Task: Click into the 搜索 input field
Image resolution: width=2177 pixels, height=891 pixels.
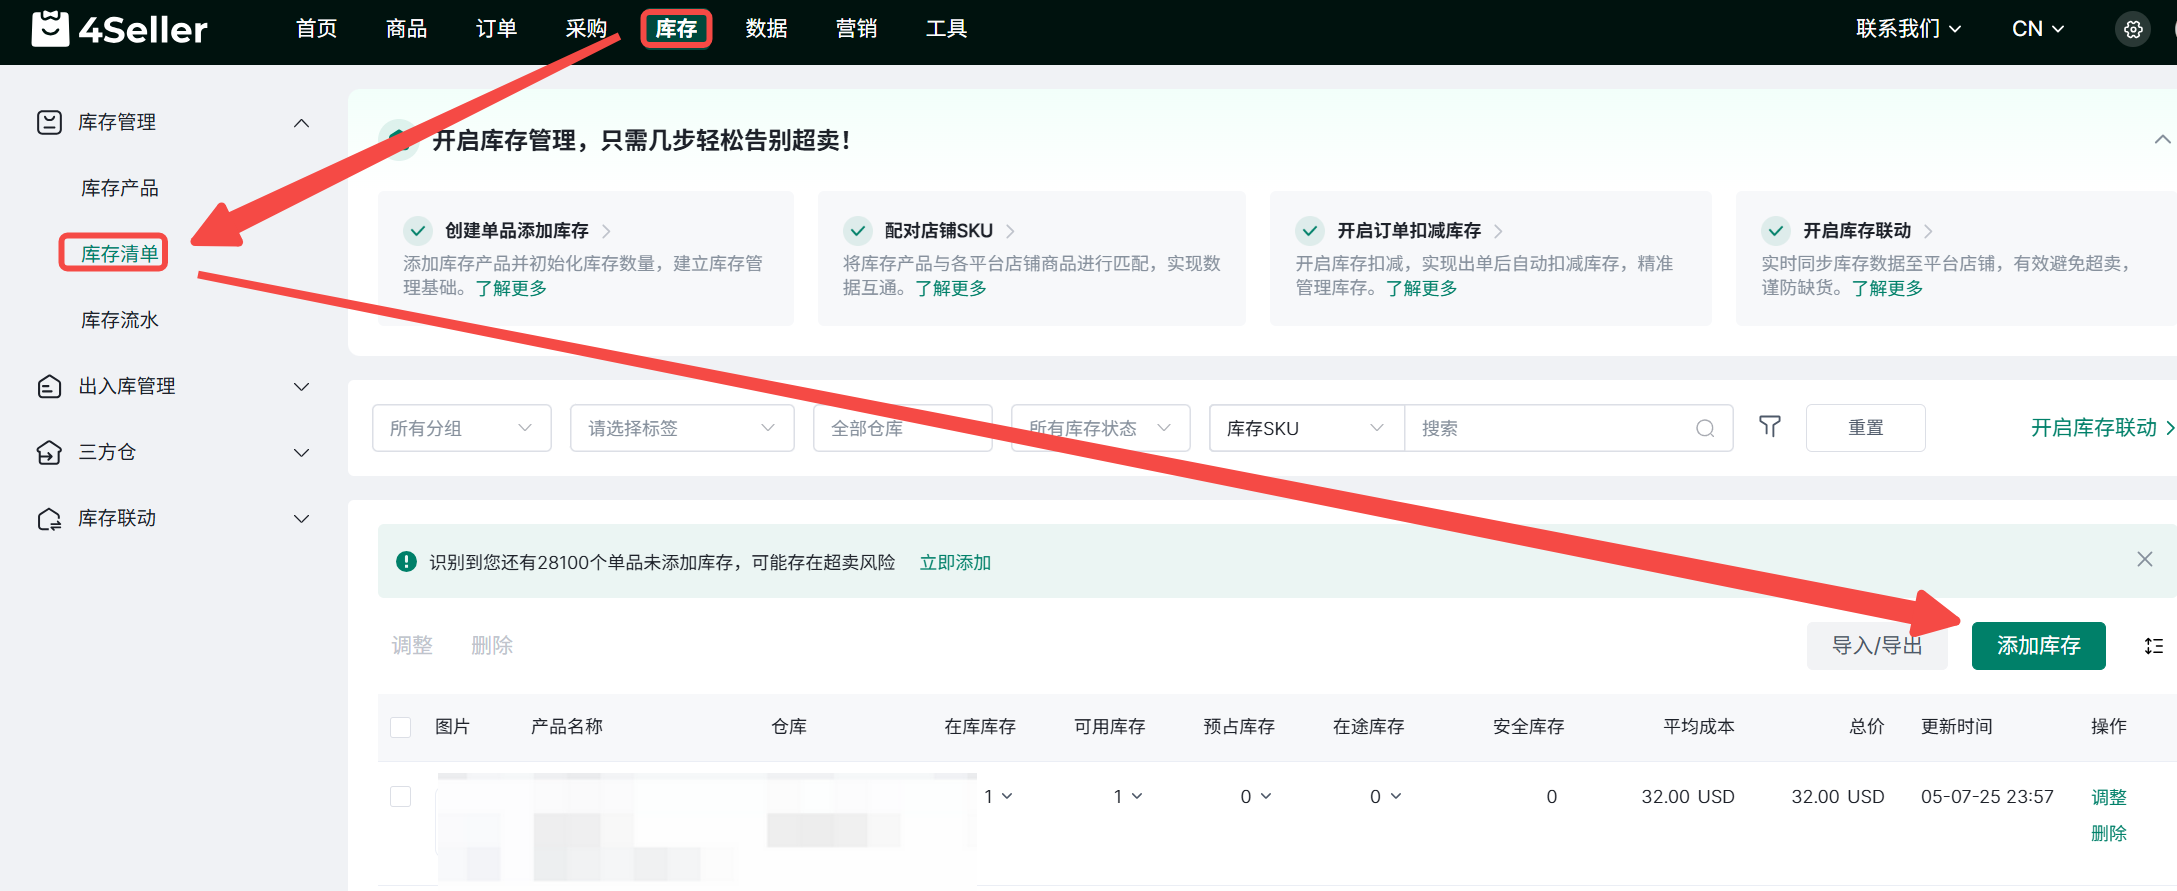Action: coord(1550,428)
